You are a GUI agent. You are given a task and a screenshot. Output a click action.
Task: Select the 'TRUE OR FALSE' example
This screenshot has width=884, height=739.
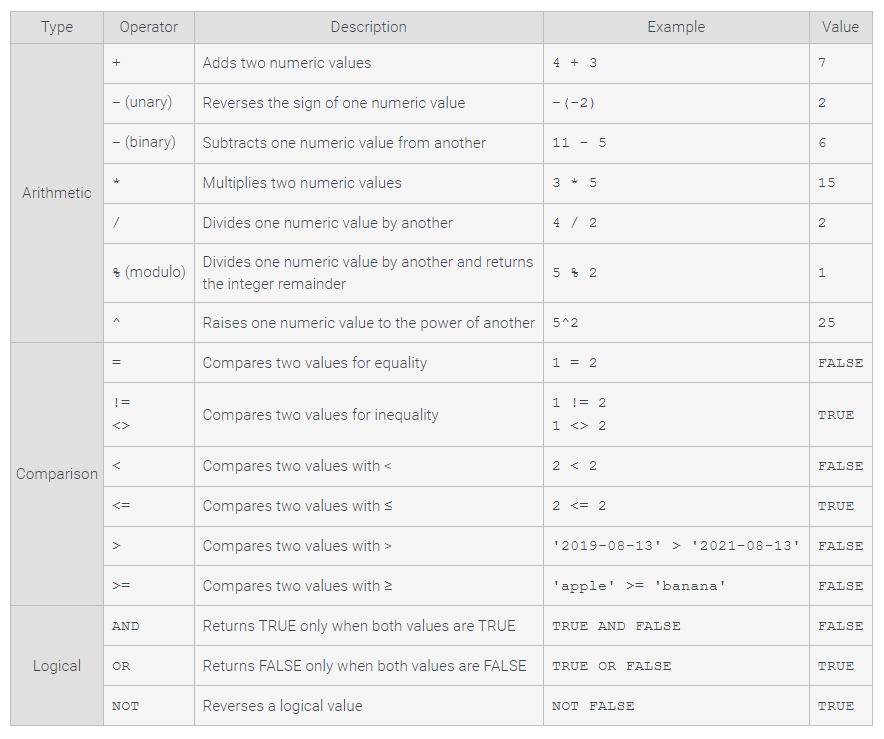point(611,666)
